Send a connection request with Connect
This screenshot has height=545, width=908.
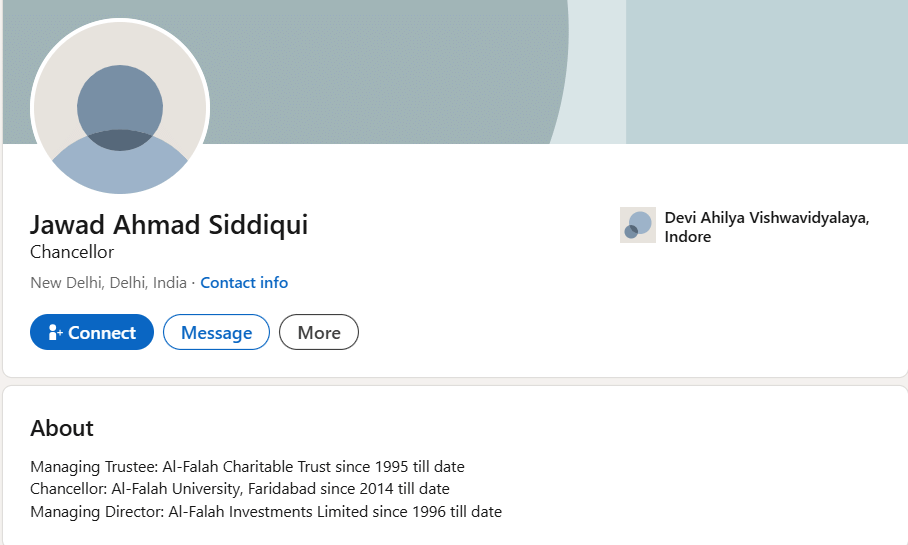coord(92,333)
